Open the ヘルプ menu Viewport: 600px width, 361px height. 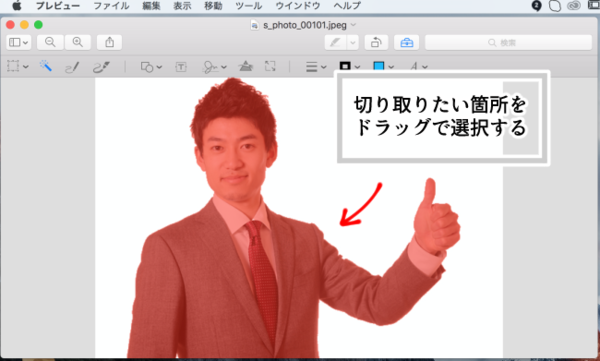click(347, 6)
